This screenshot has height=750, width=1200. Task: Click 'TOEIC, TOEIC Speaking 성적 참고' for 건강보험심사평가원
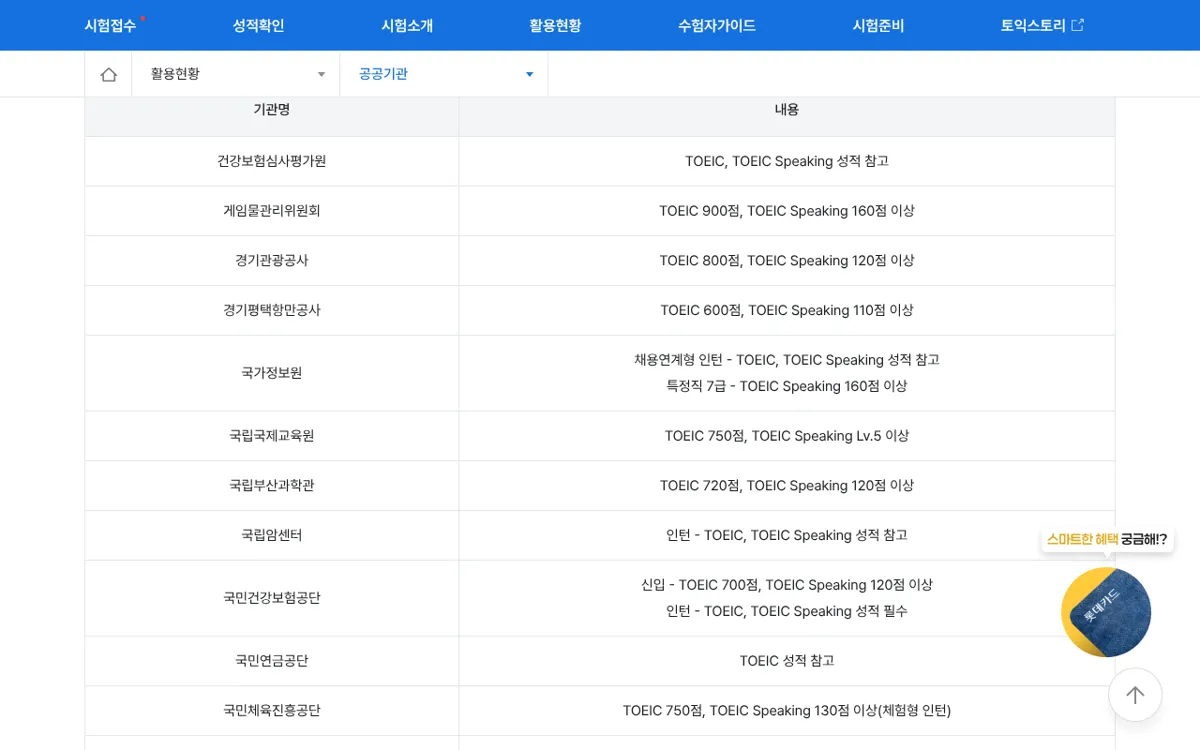(787, 161)
